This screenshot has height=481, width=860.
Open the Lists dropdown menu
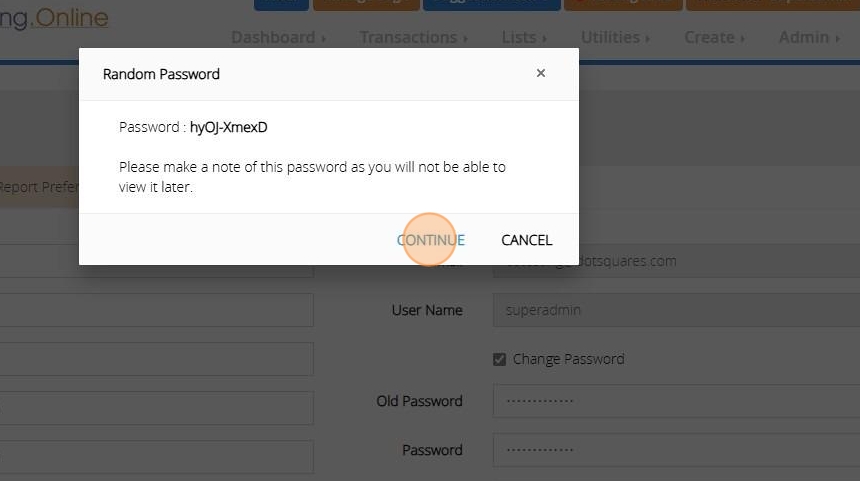[524, 37]
